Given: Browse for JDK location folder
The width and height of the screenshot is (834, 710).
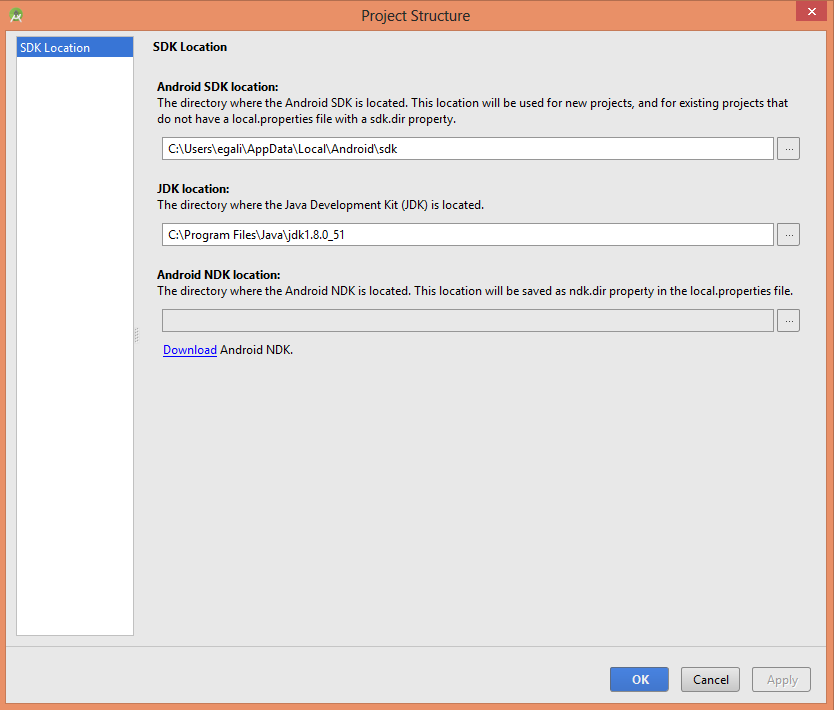Looking at the screenshot, I should tap(788, 235).
